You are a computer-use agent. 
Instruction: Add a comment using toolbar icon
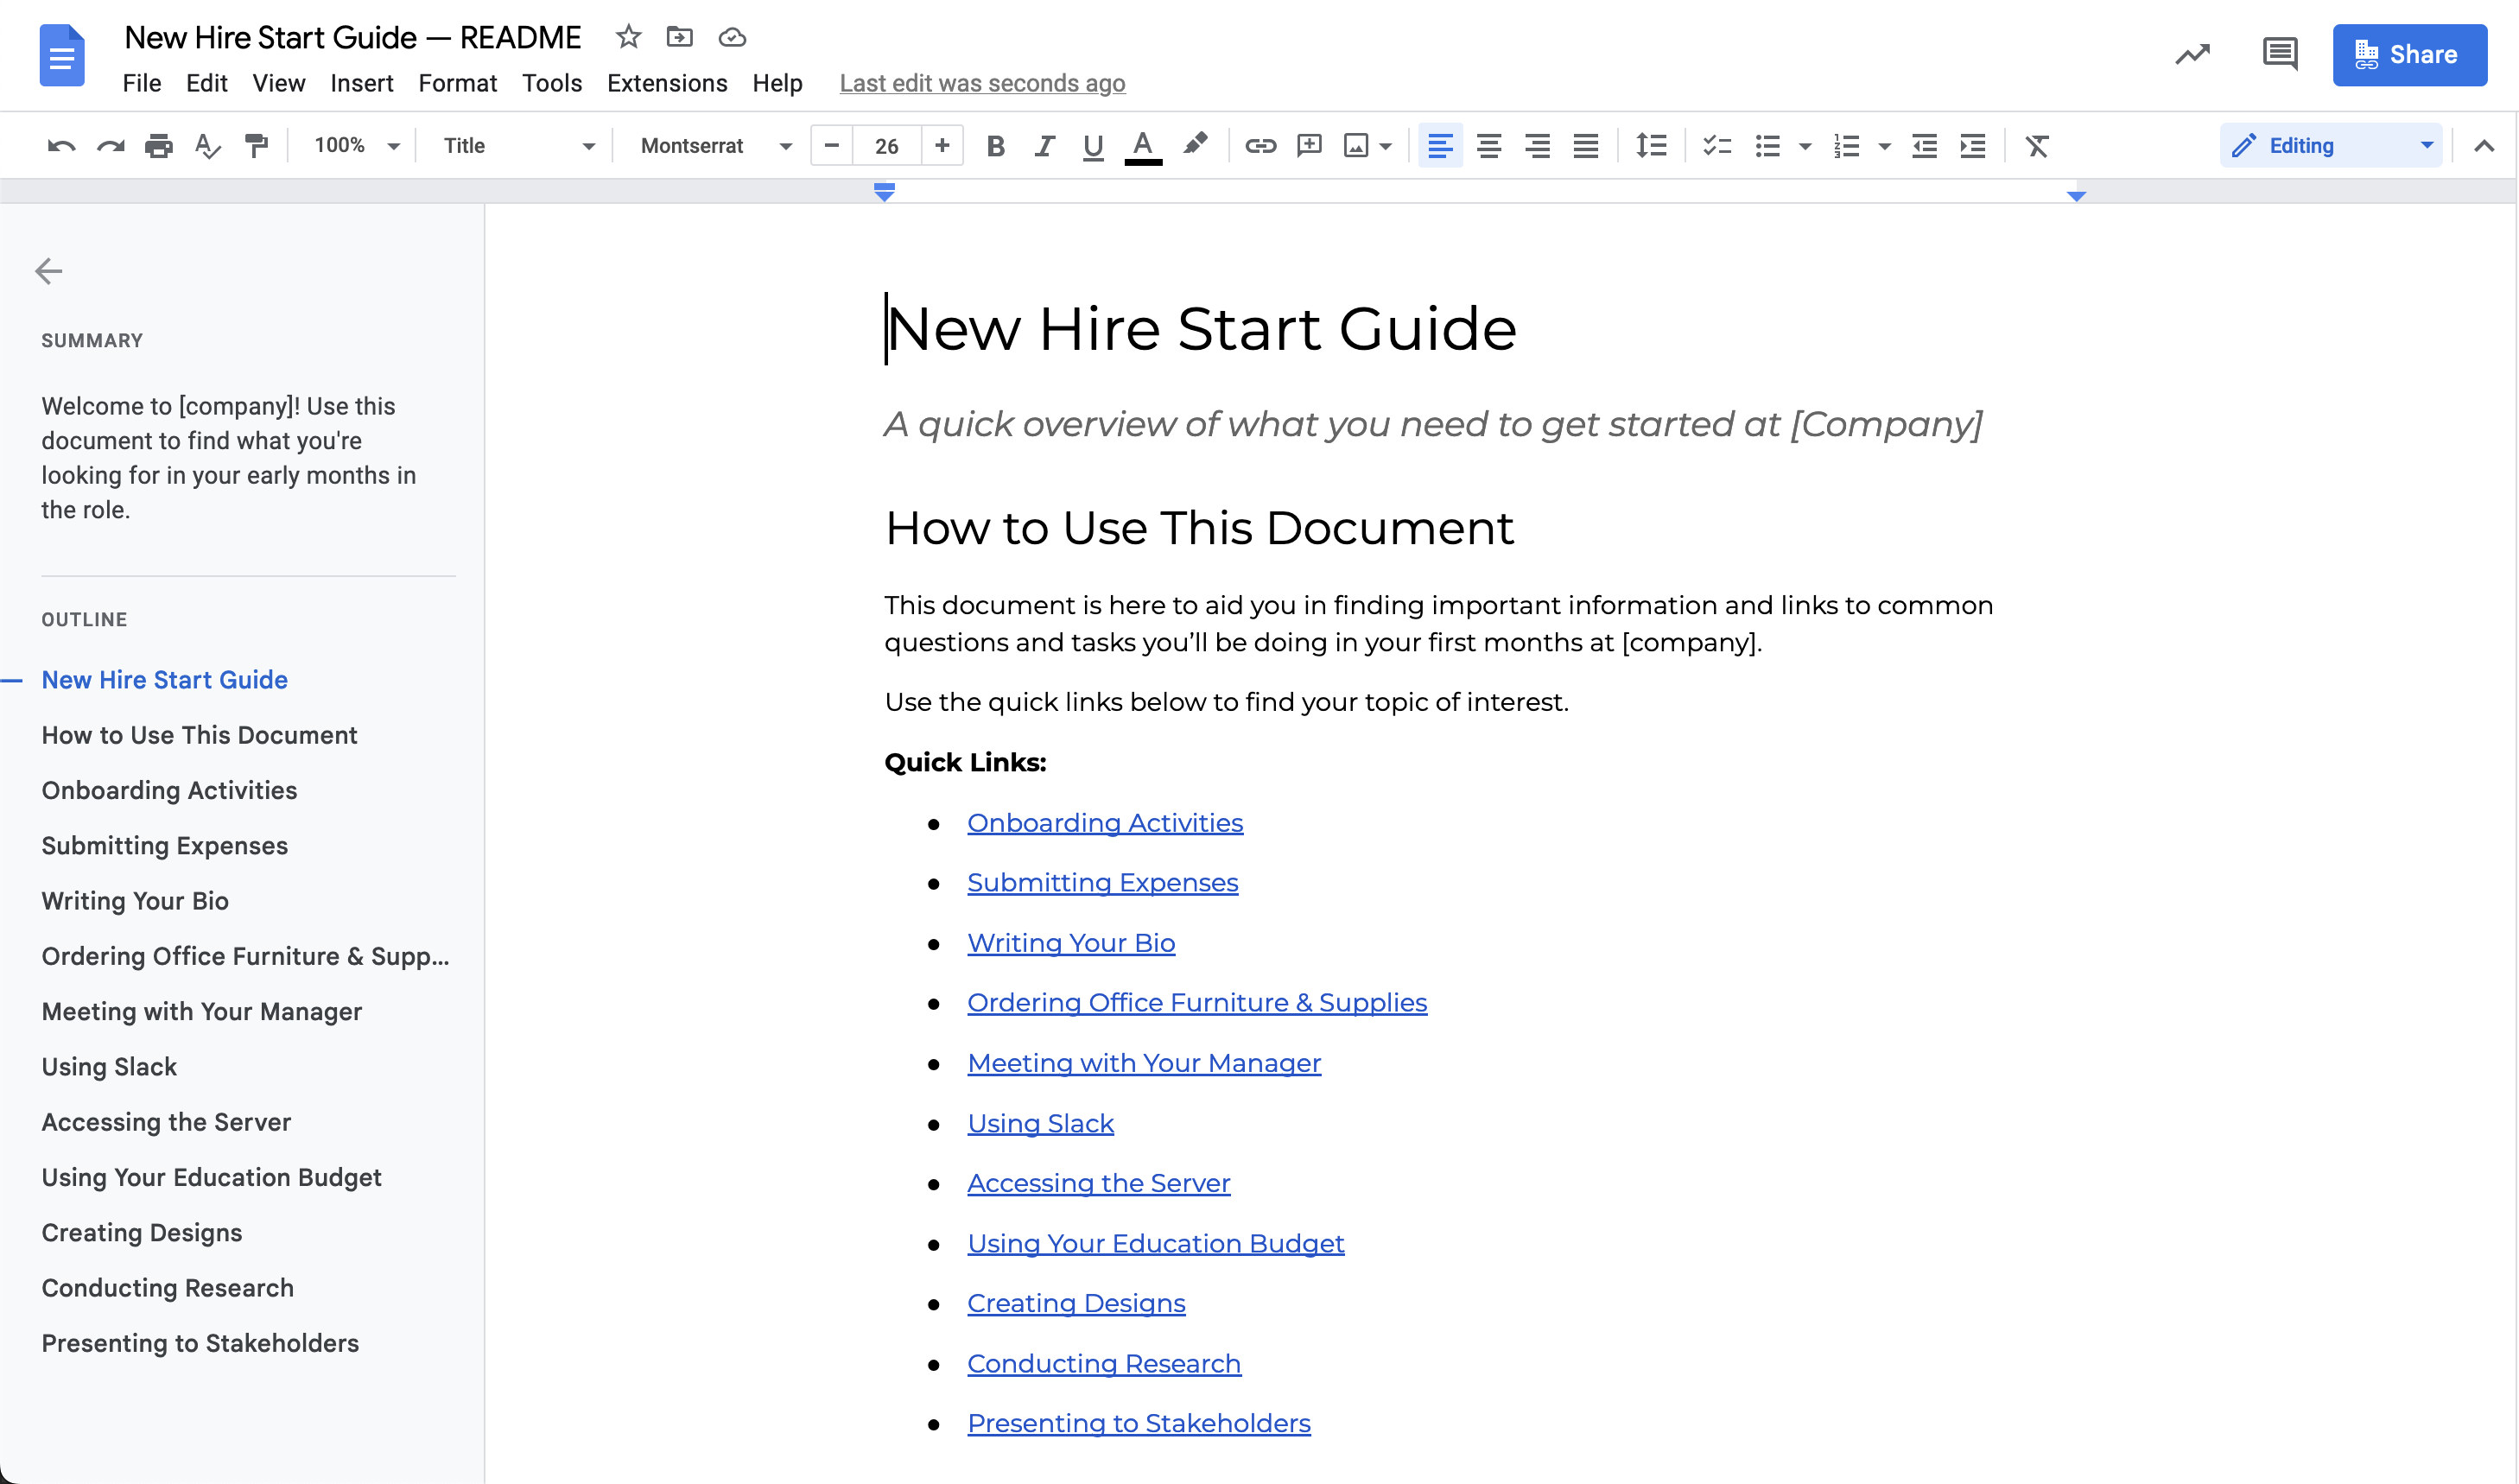tap(1308, 146)
